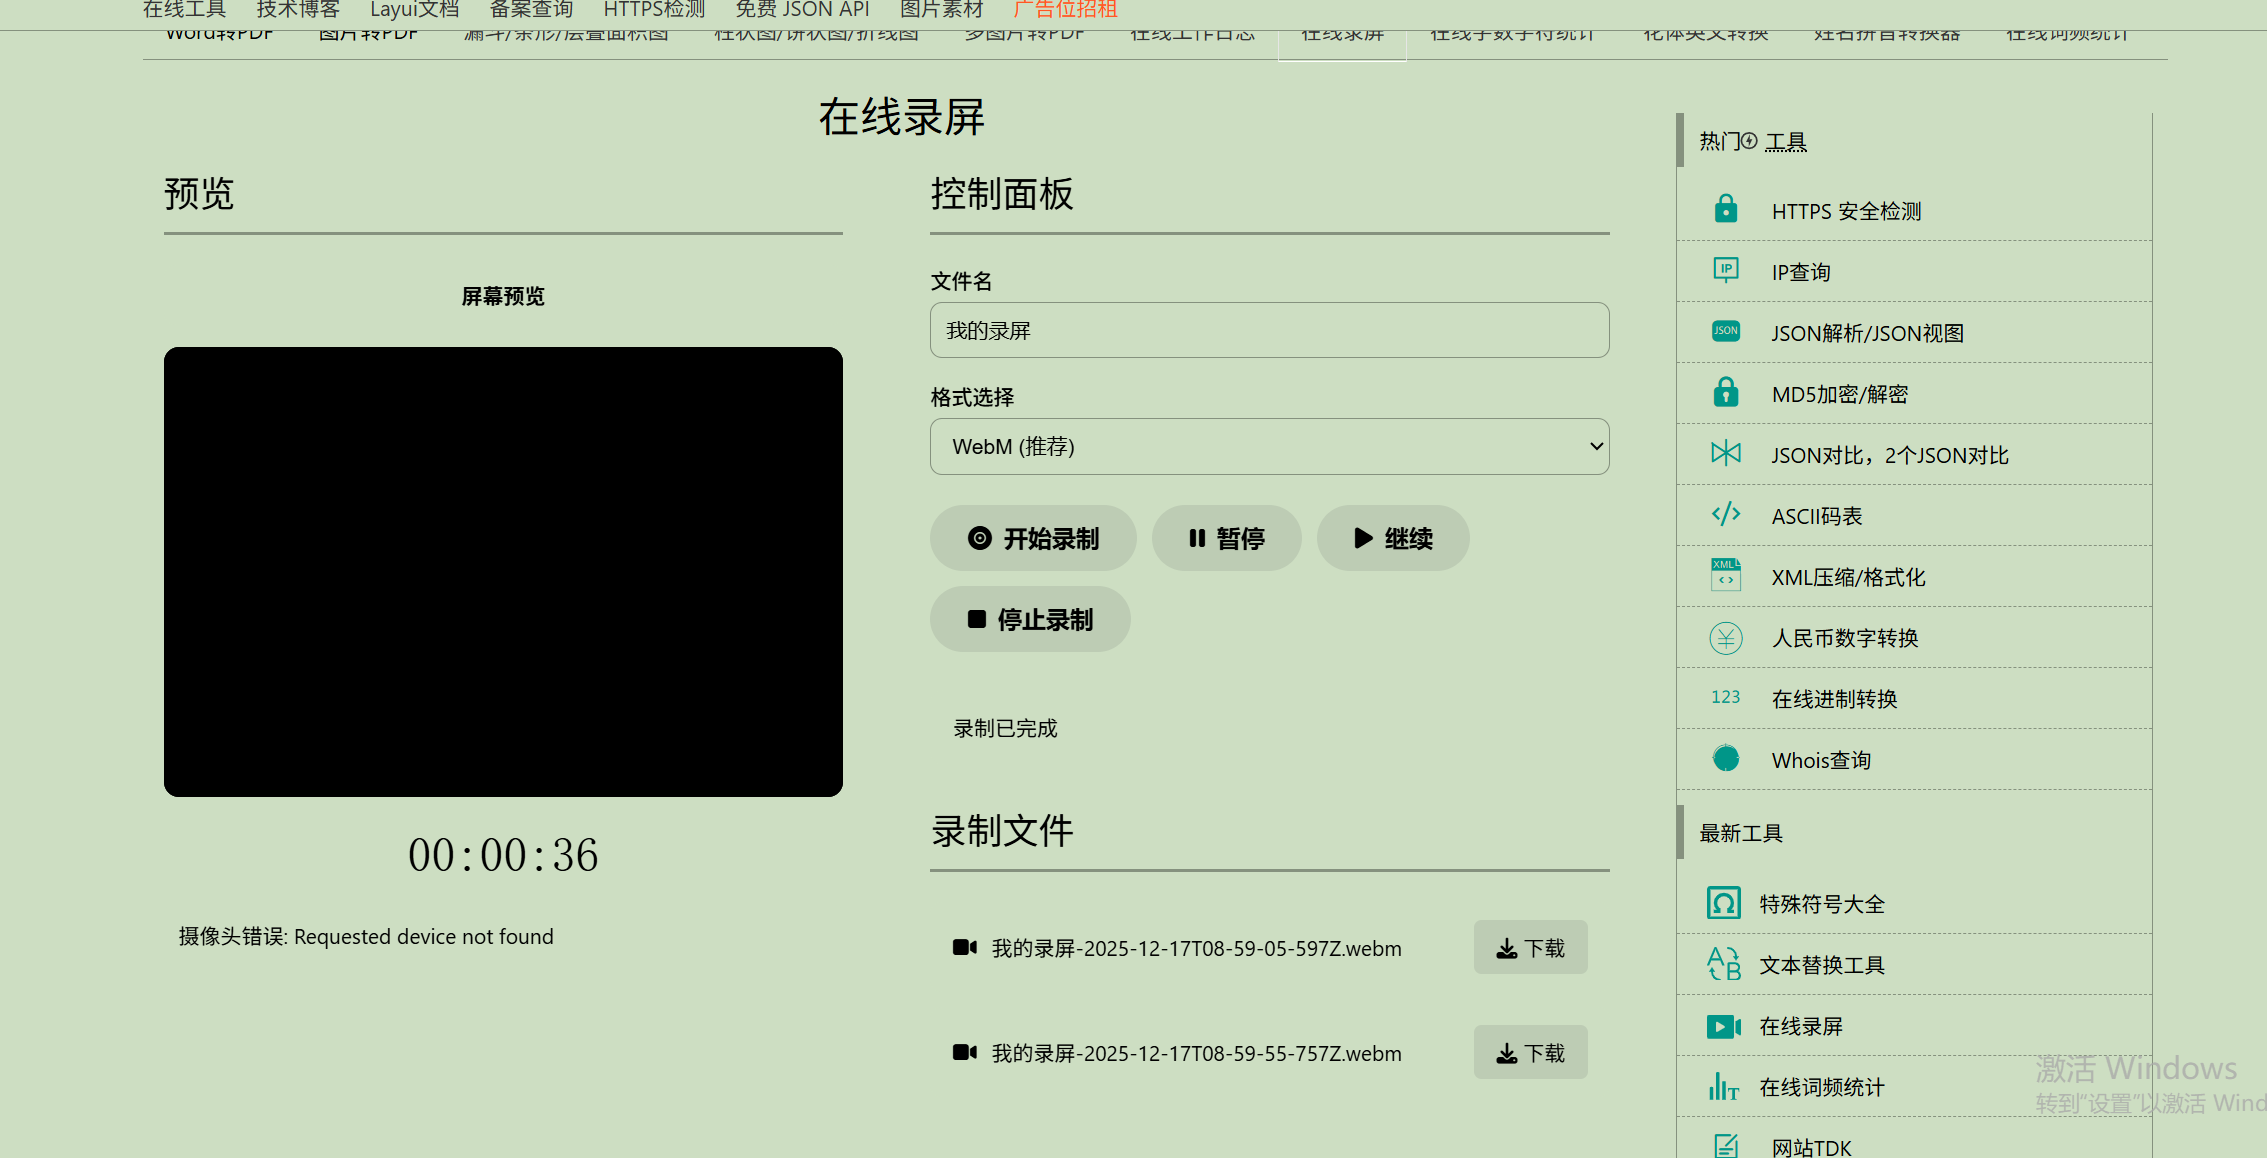The height and width of the screenshot is (1158, 2267).
Task: Click the XML压缩/格式化 file icon
Action: click(x=1725, y=575)
